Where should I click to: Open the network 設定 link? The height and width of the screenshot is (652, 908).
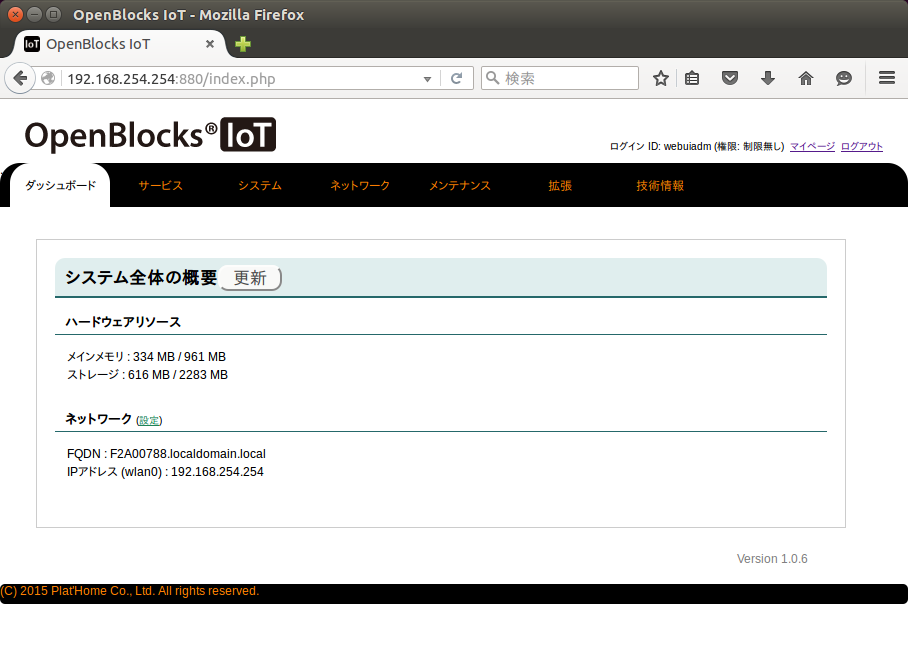click(x=149, y=420)
